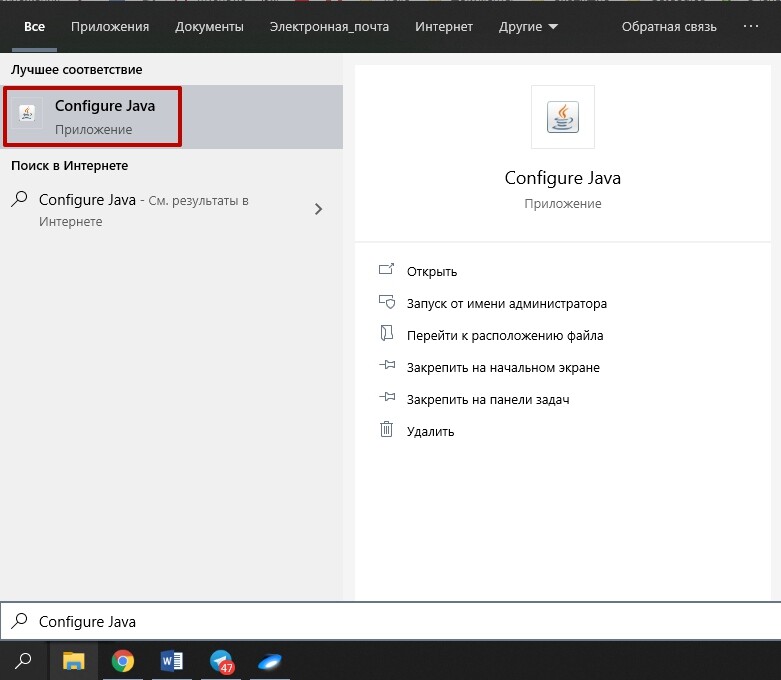This screenshot has height=680, width=781.
Task: Click the large Java icon in preview pane
Action: click(563, 117)
